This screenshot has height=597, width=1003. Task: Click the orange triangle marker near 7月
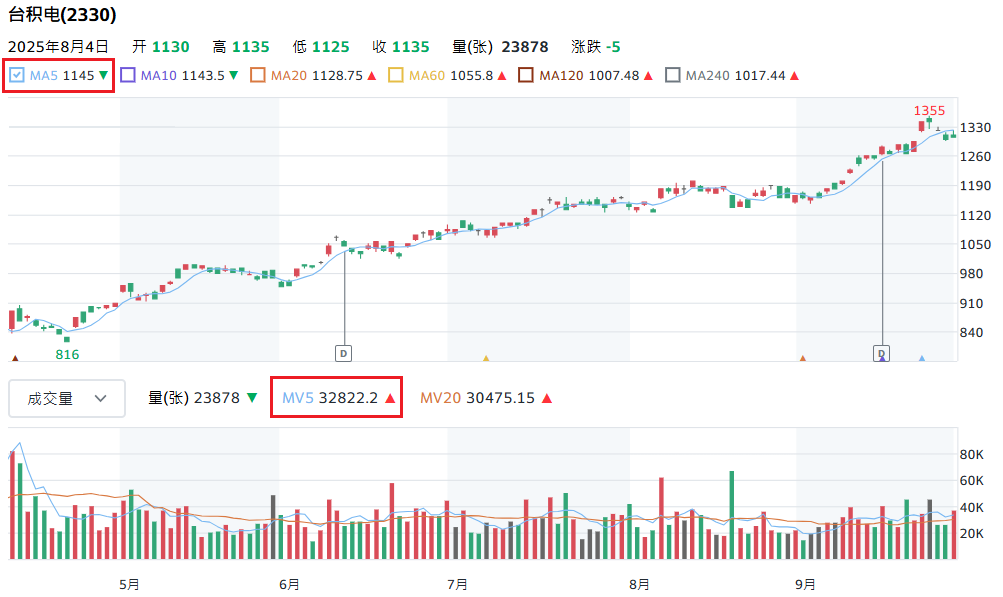click(486, 358)
